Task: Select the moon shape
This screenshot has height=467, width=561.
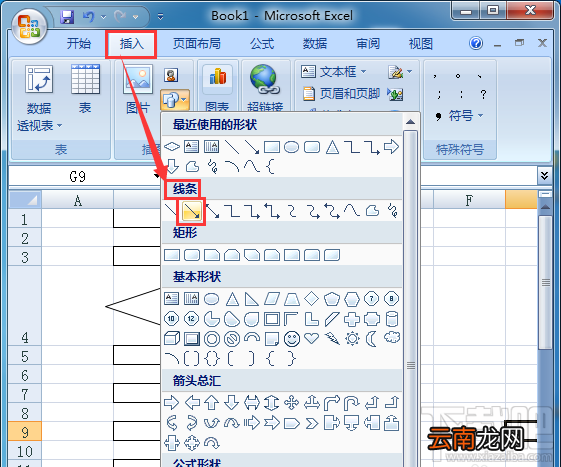Action: click(372, 339)
